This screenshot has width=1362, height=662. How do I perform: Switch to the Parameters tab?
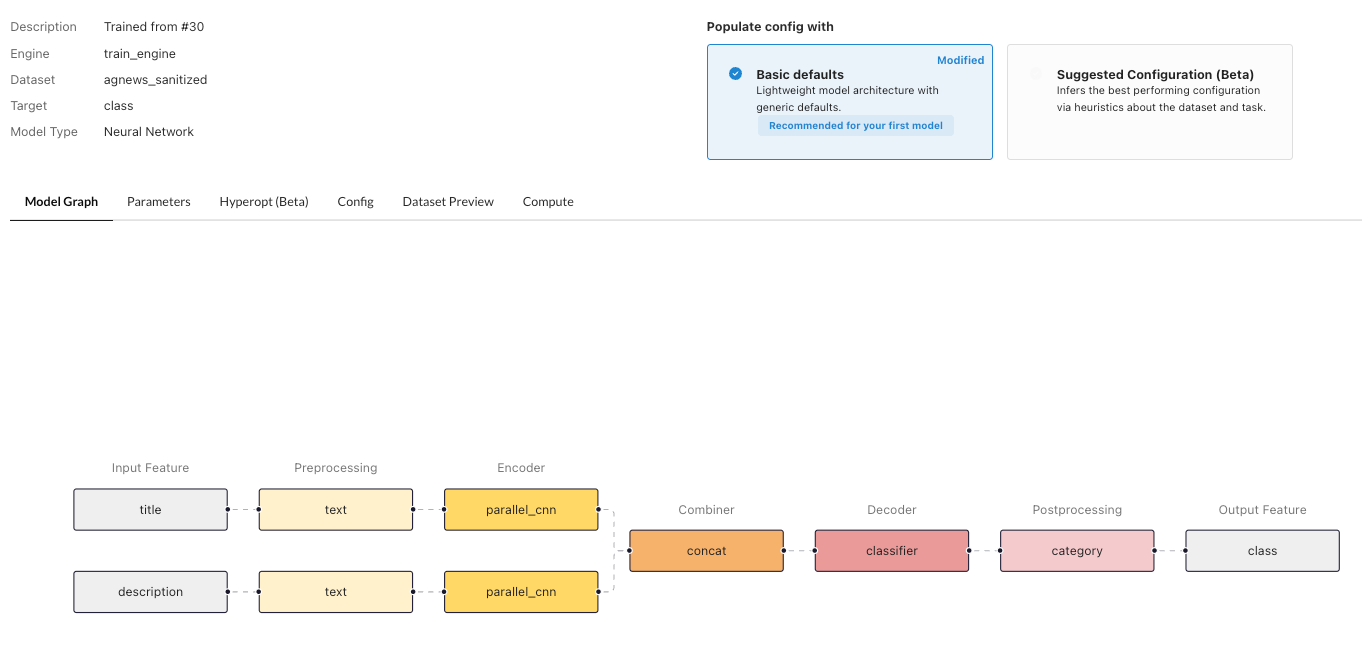[x=159, y=202]
